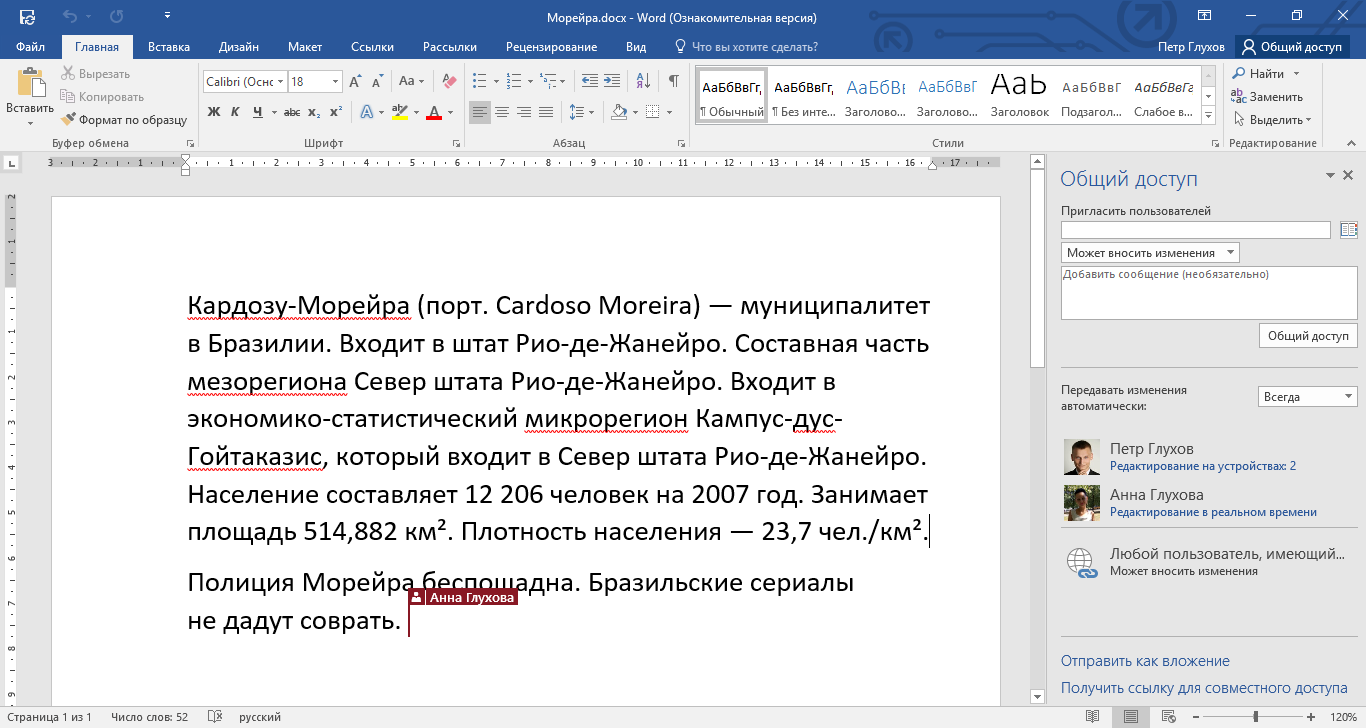1366x728 pixels.
Task: Toggle italic (К) formatting
Action: [235, 112]
